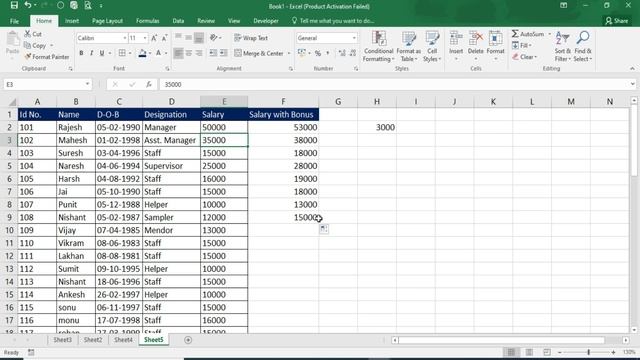Open the Font Color dropdown arrow
This screenshot has width=640, height=360.
point(166,53)
